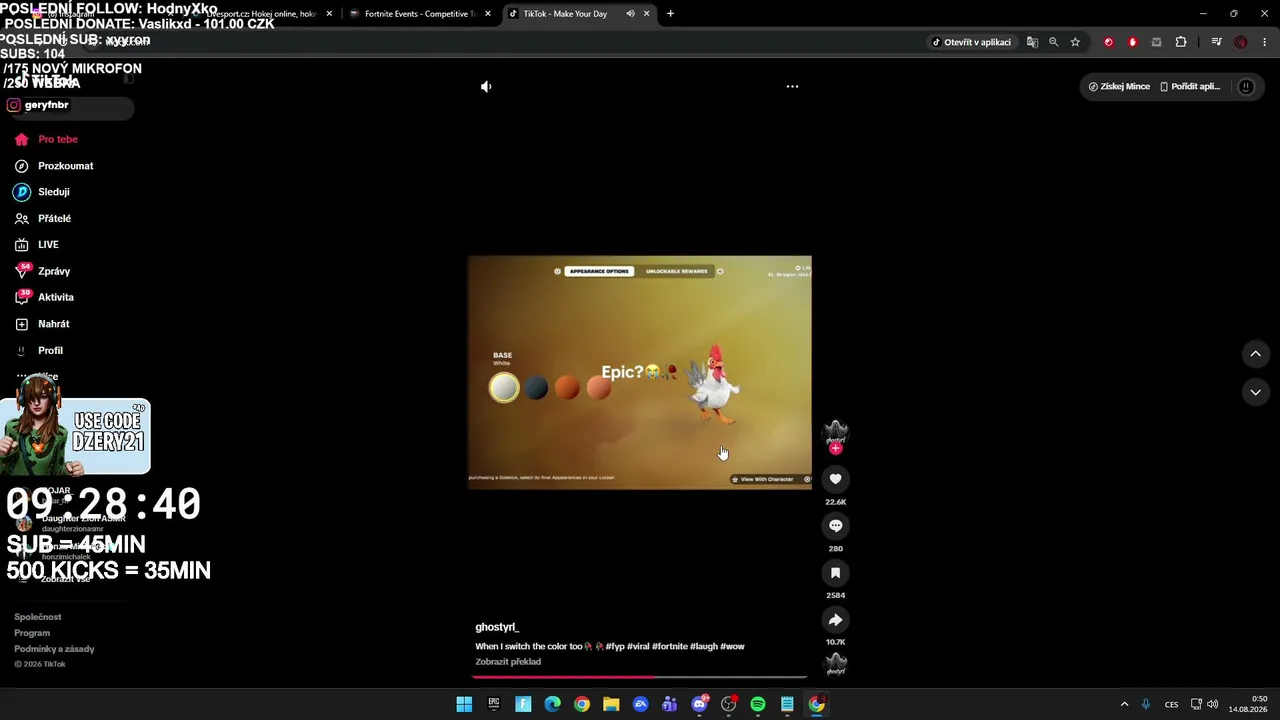Screen dimensions: 1280x720
Task: Save the video with the bookmark icon
Action: (x=835, y=573)
